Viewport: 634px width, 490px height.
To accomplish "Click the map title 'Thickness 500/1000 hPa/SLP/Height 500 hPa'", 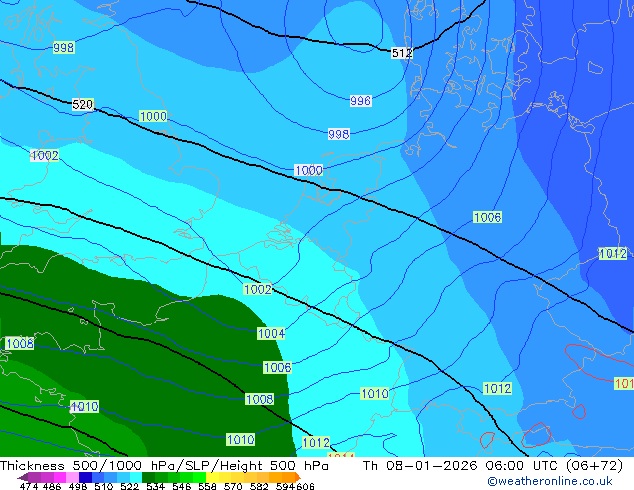I will tap(164, 466).
